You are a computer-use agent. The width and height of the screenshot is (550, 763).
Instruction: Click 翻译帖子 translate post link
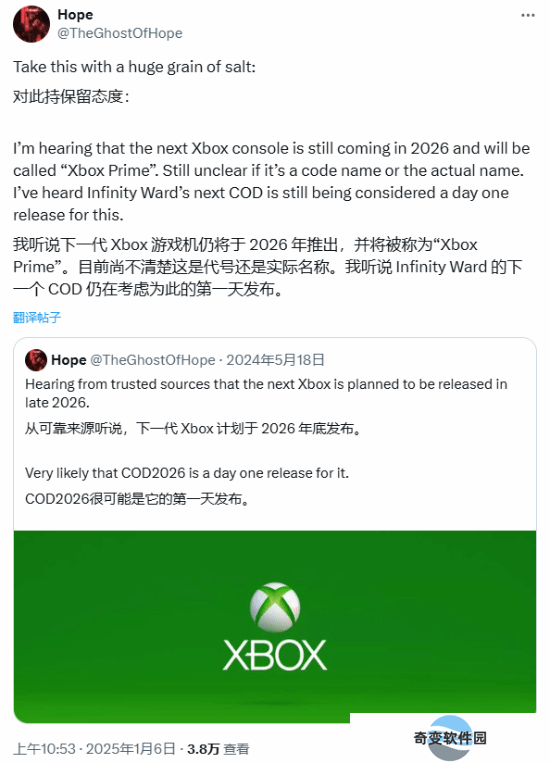37,318
